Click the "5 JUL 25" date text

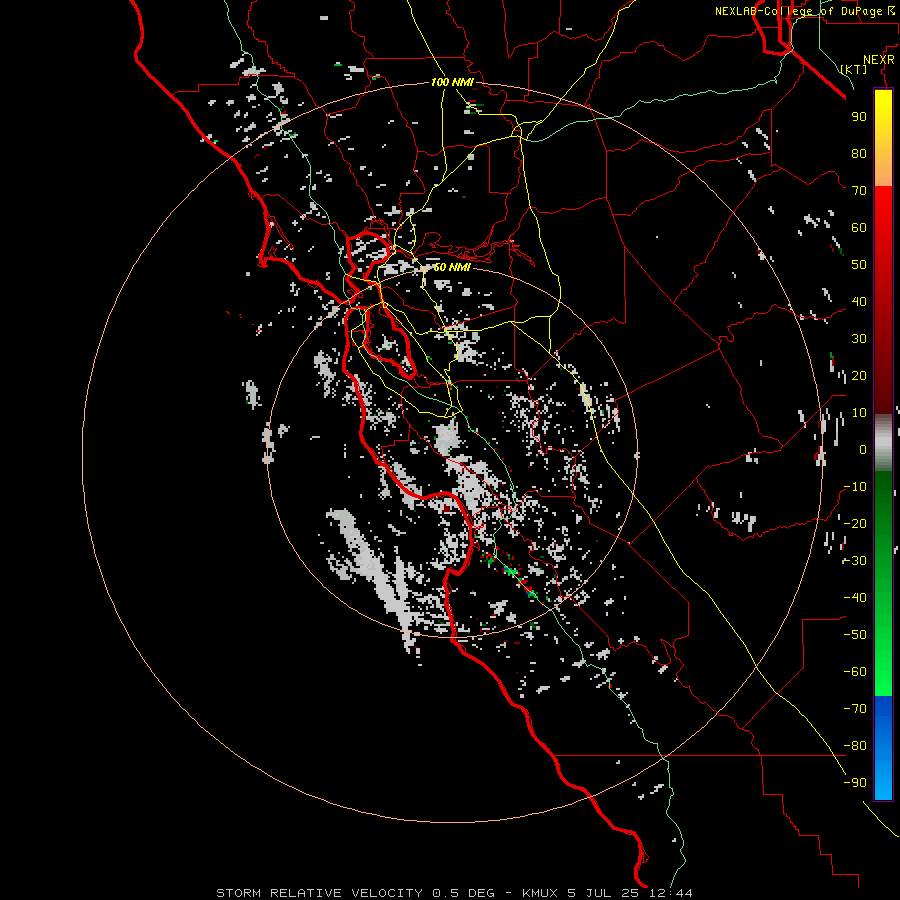[x=604, y=893]
